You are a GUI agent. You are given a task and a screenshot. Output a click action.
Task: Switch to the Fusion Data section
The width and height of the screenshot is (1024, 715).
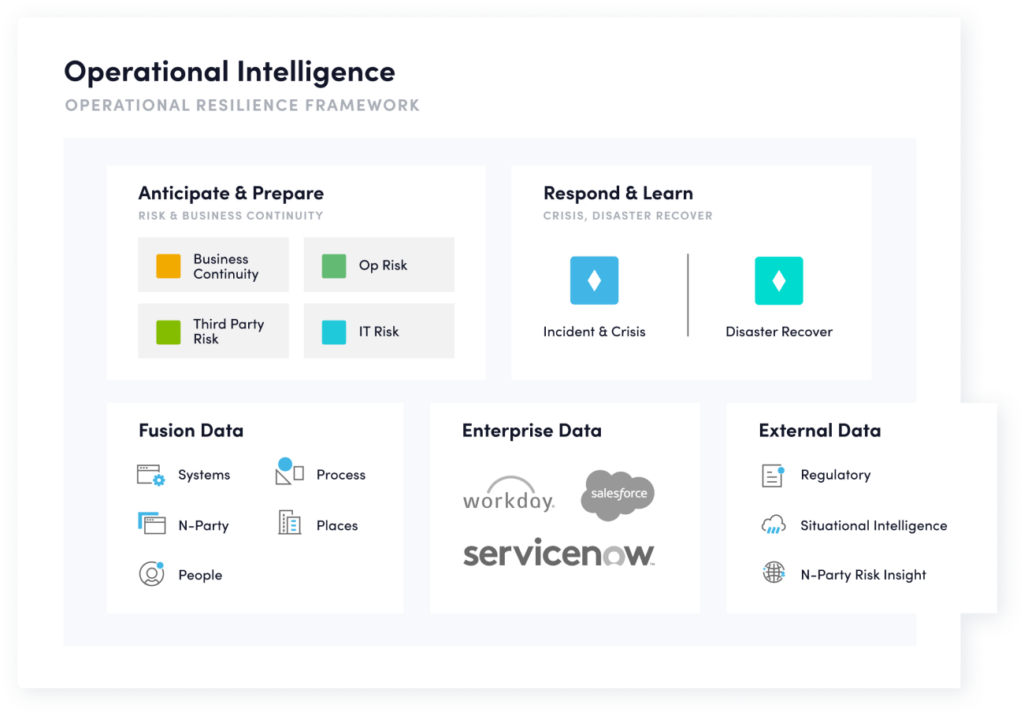pos(190,430)
